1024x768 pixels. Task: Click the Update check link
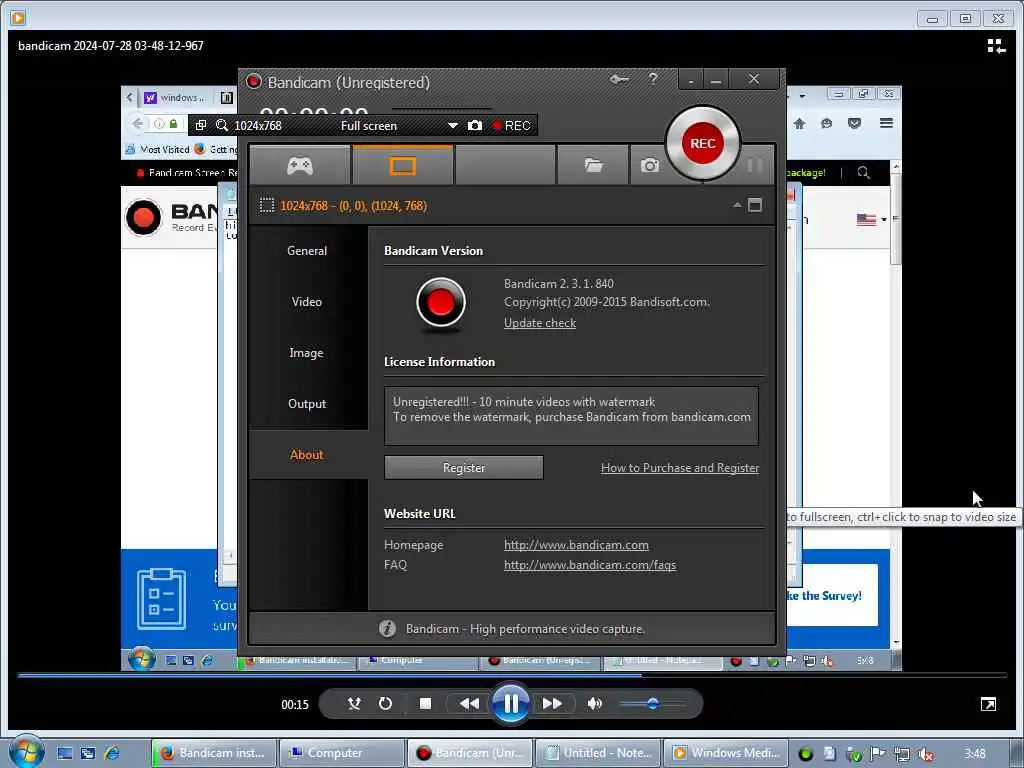[540, 323]
